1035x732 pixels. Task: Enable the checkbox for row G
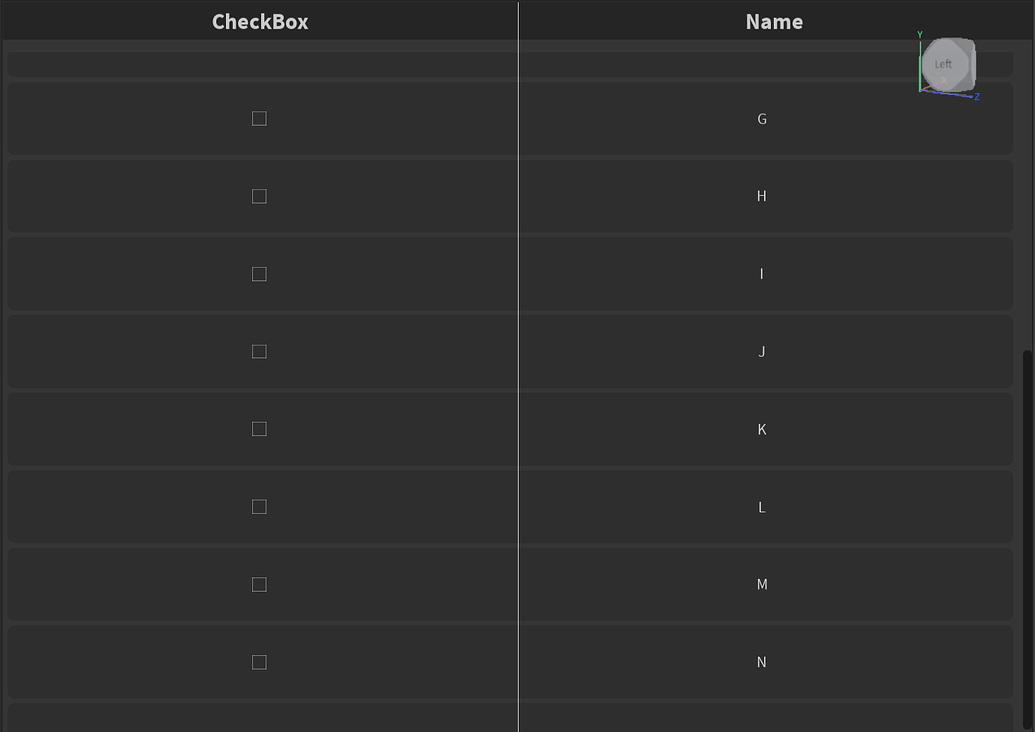point(259,118)
